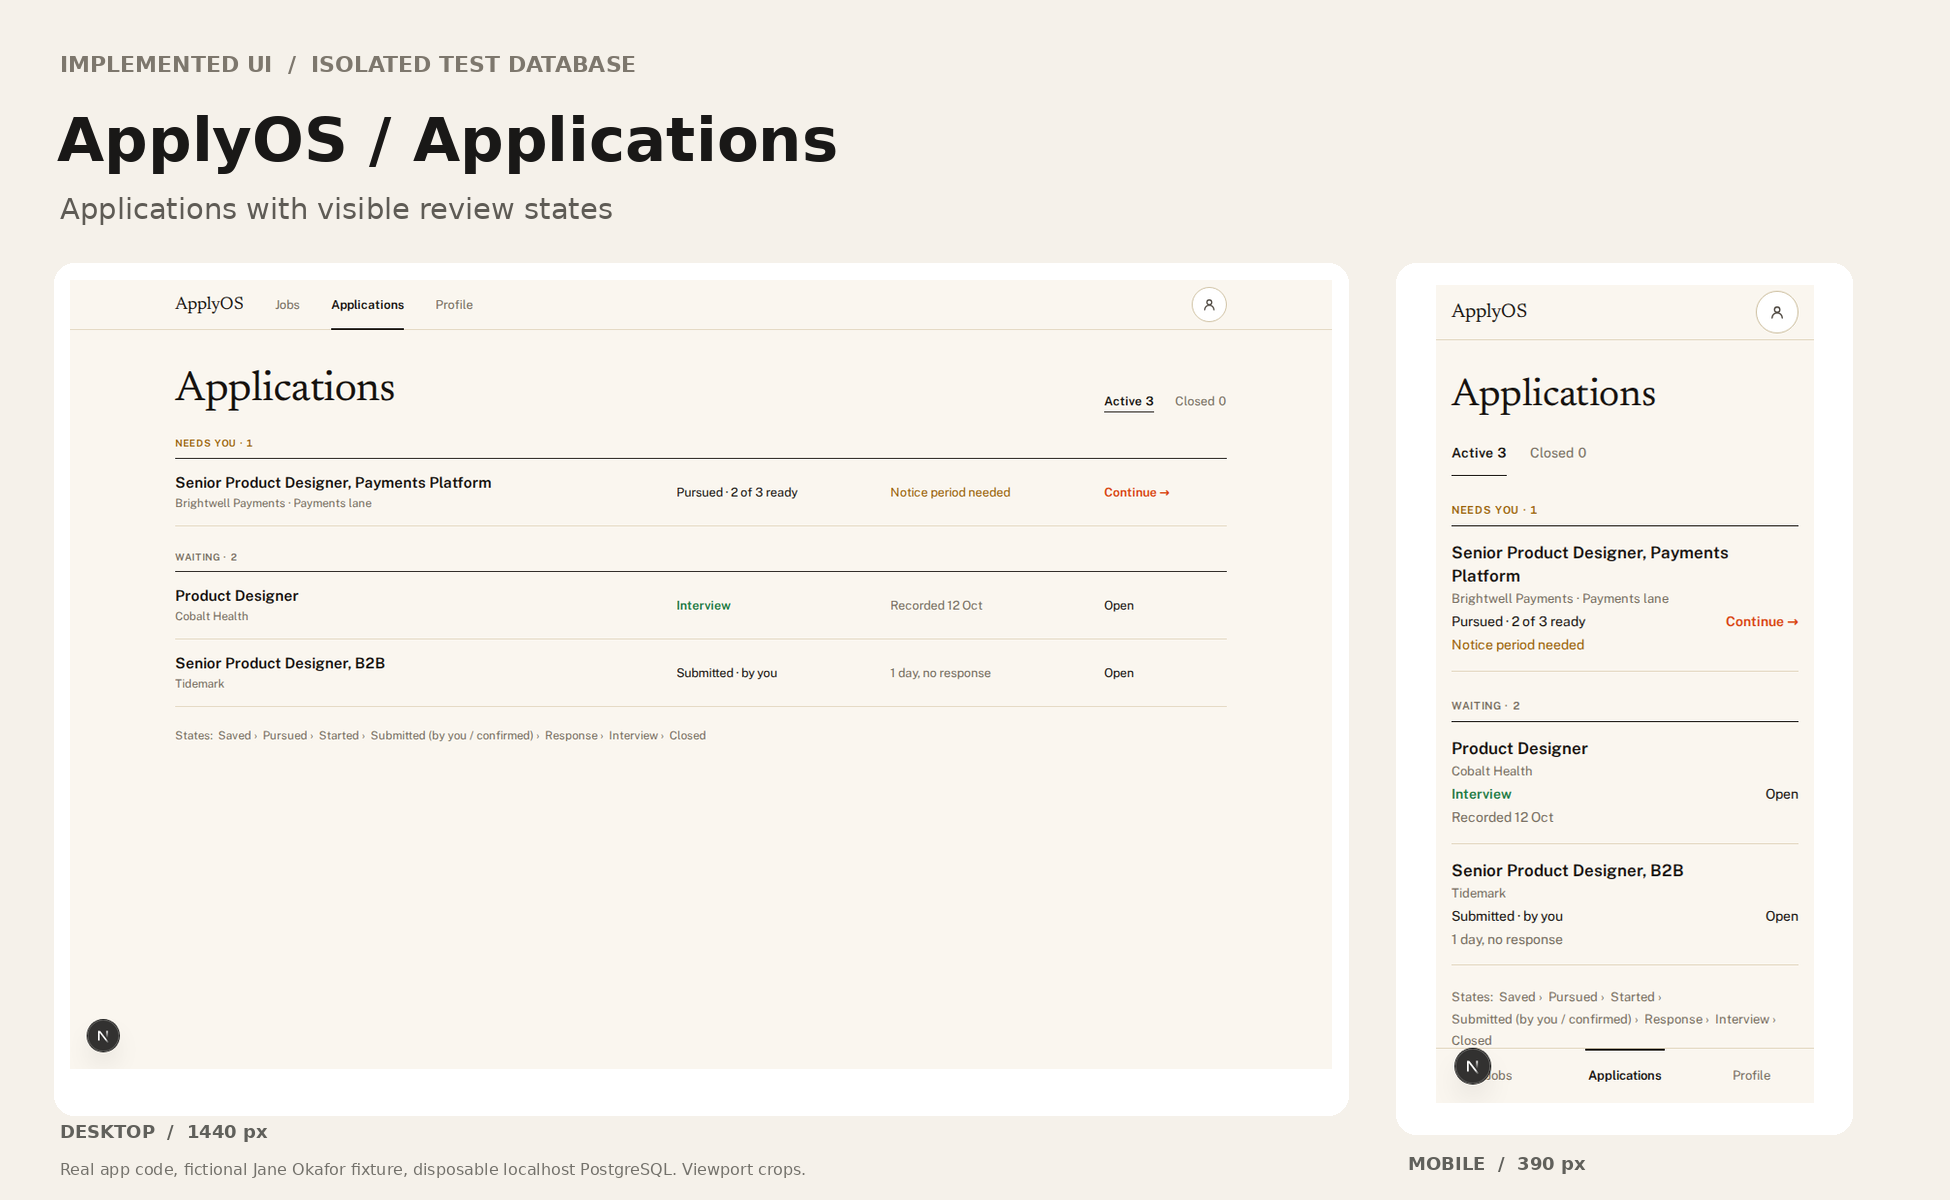Screen dimensions: 1950x1200
Task: Open Product Designer application in mobile view
Action: 1625,782
